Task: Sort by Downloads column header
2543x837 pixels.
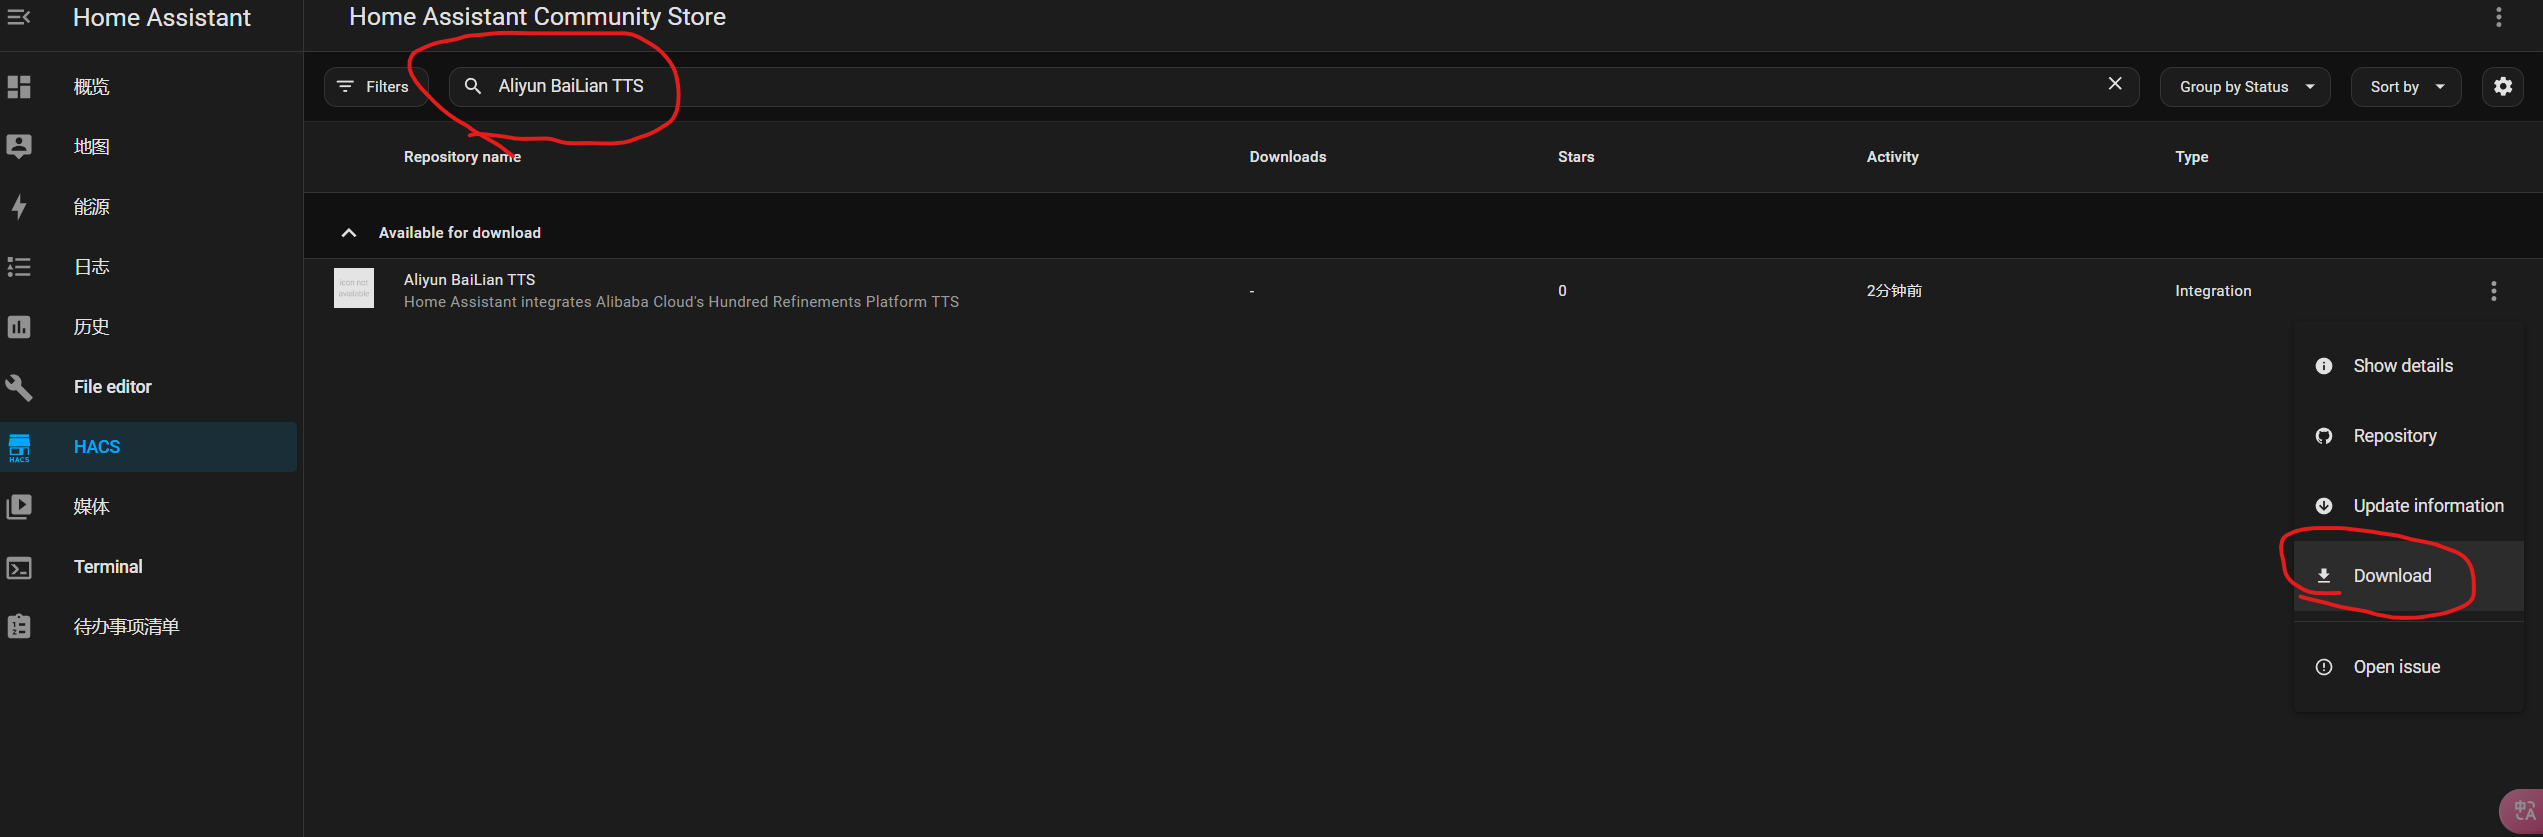Action: (1287, 157)
